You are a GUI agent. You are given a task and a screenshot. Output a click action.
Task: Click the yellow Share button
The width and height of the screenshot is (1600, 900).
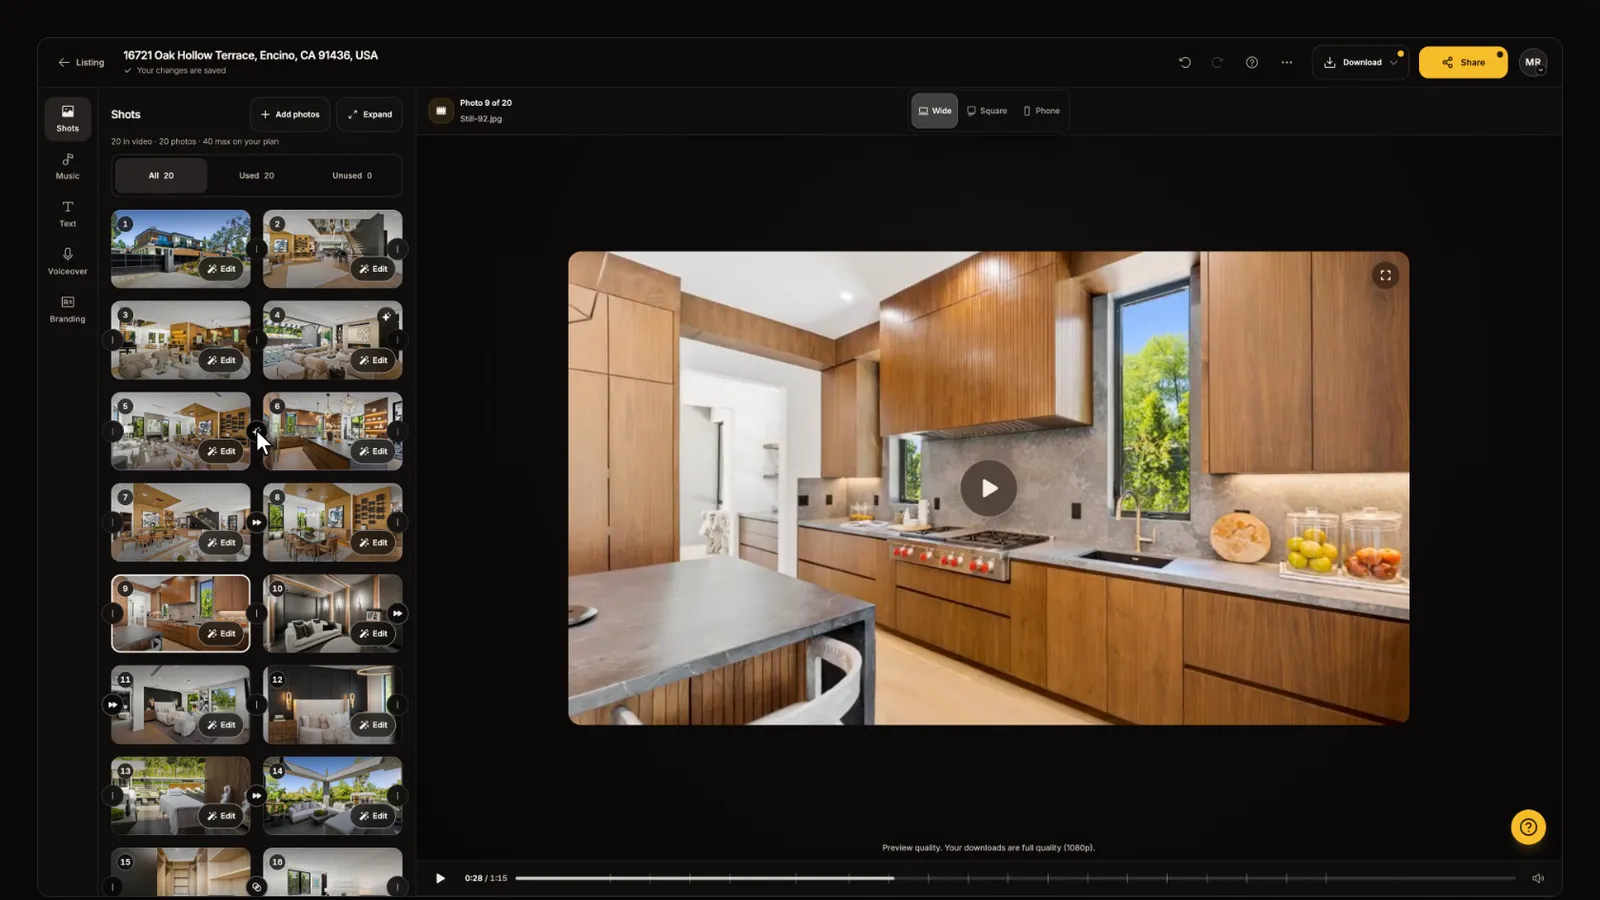tap(1463, 62)
